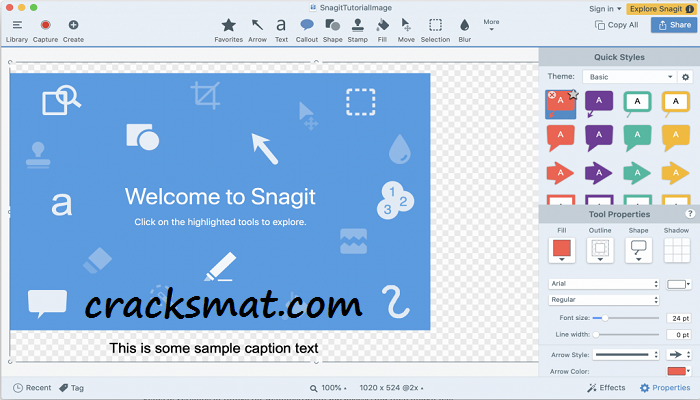Open Quick Styles gear settings
Screen dimensions: 700x400
pyautogui.click(x=686, y=77)
